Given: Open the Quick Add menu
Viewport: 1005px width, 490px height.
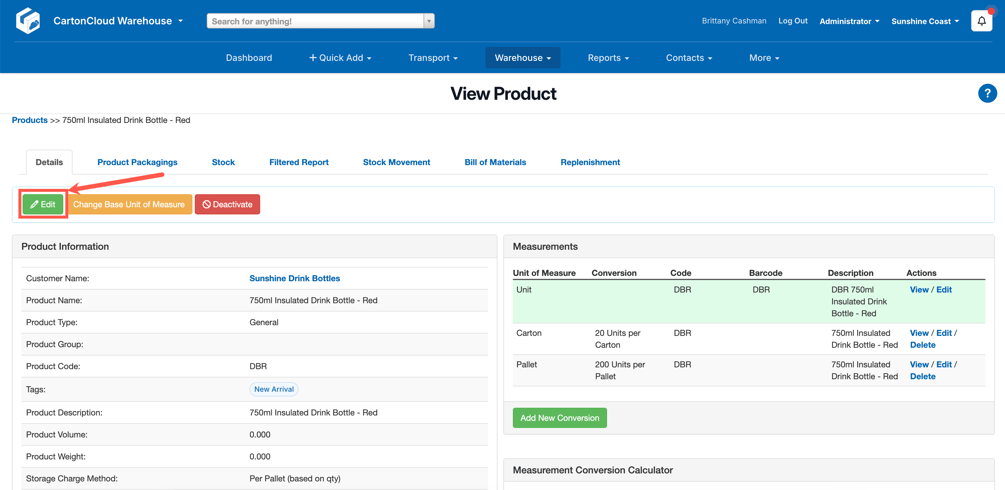Looking at the screenshot, I should point(340,58).
